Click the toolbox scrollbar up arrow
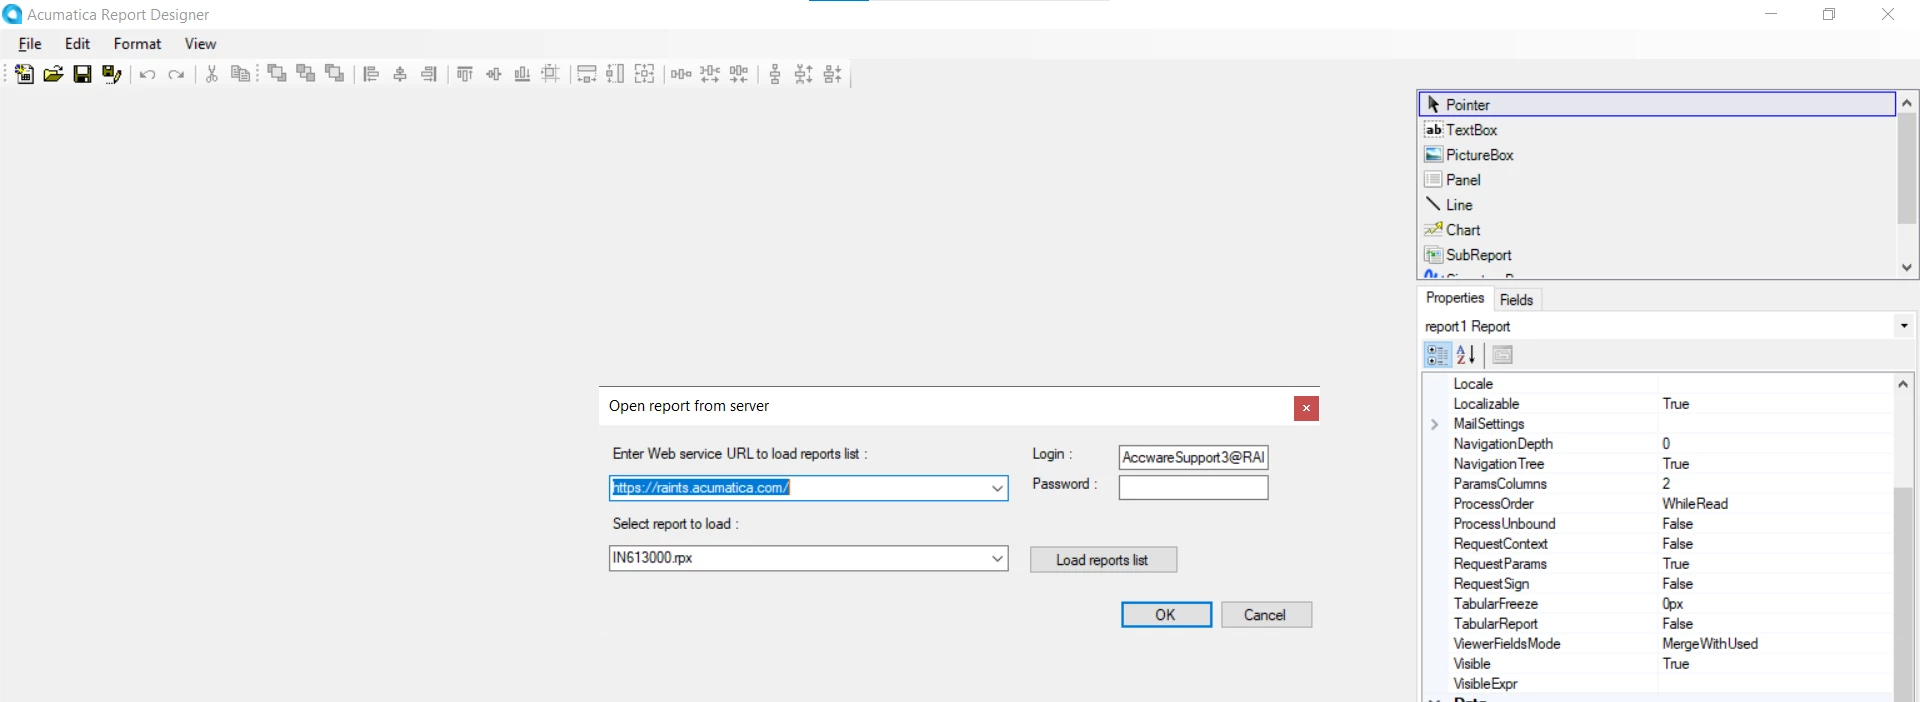1920x702 pixels. [x=1907, y=103]
